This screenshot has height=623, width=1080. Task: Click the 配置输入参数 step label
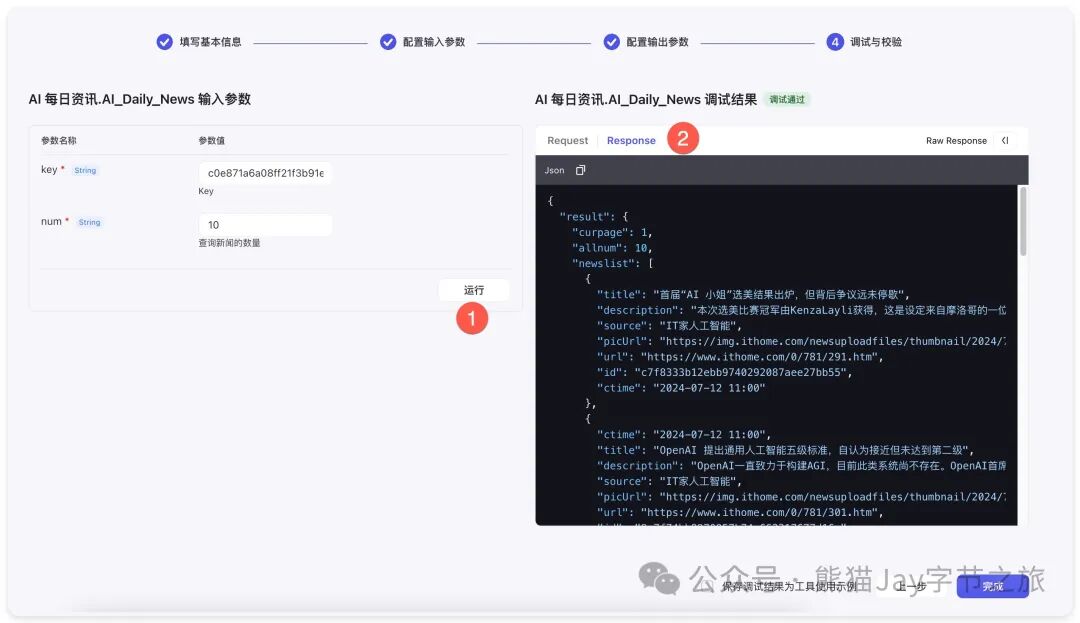coord(434,42)
